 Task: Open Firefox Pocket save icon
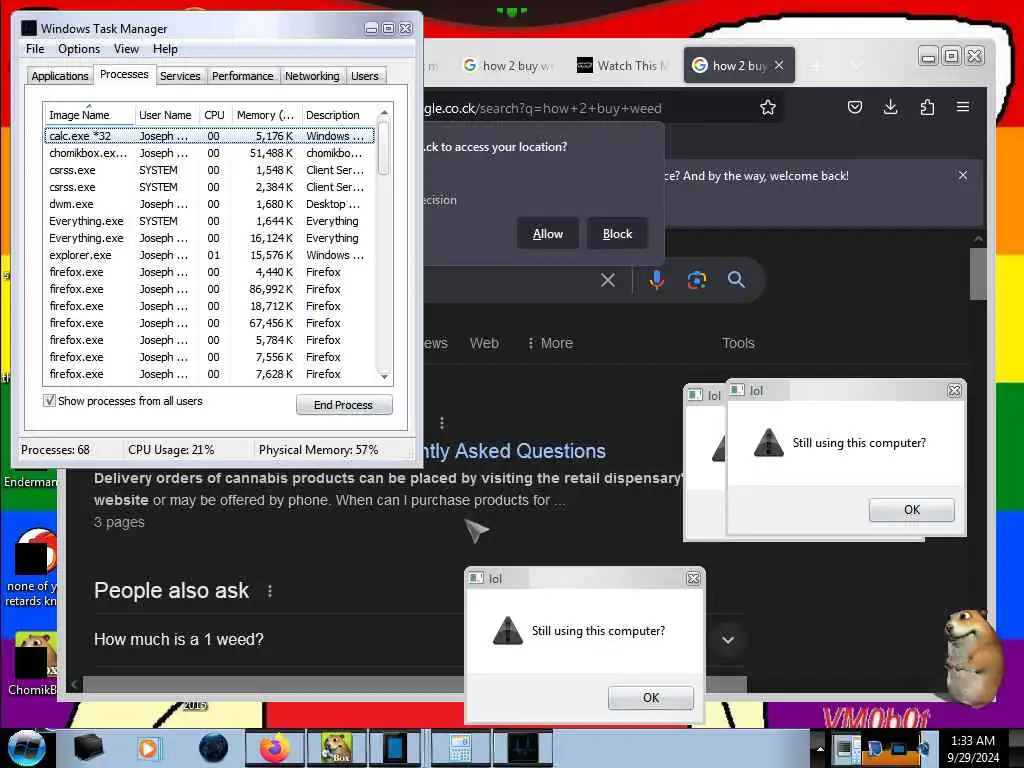point(855,107)
